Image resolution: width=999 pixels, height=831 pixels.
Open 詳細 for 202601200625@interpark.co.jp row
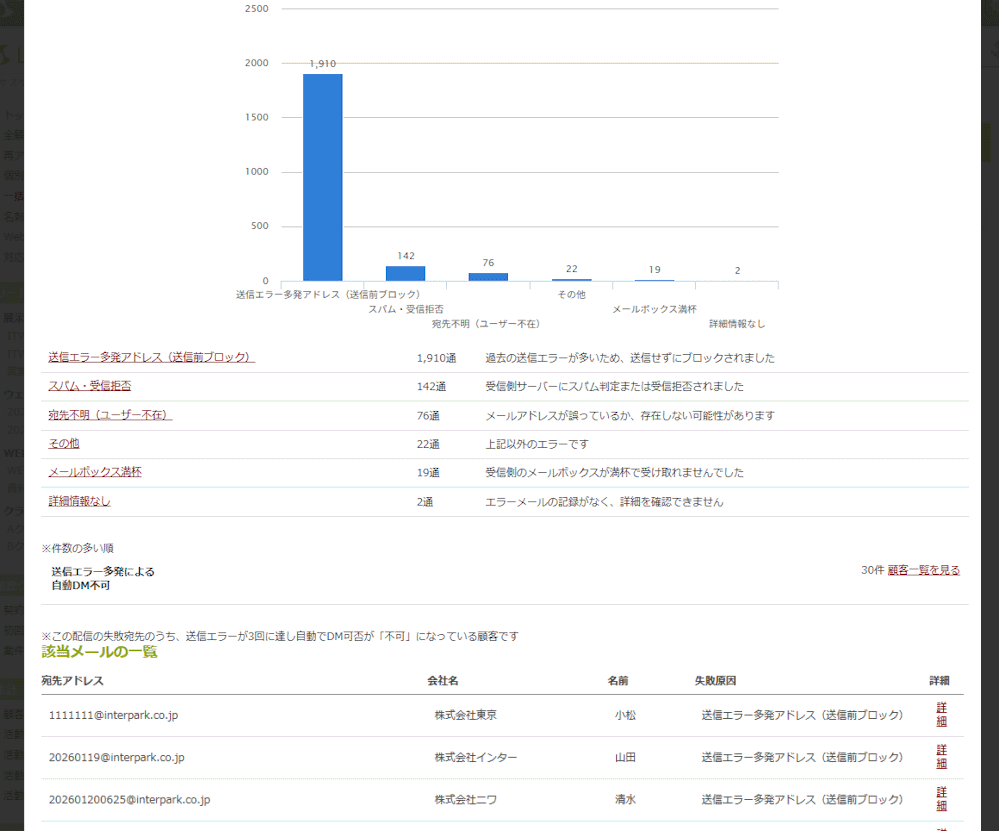(x=942, y=798)
